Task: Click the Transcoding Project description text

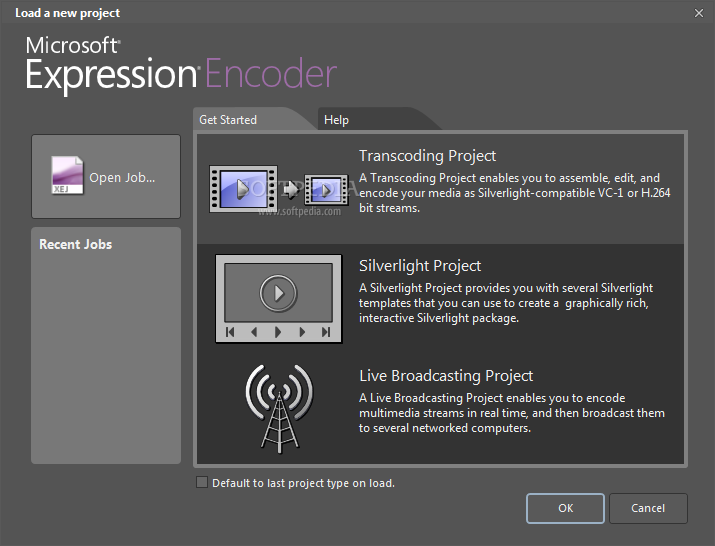Action: 514,193
